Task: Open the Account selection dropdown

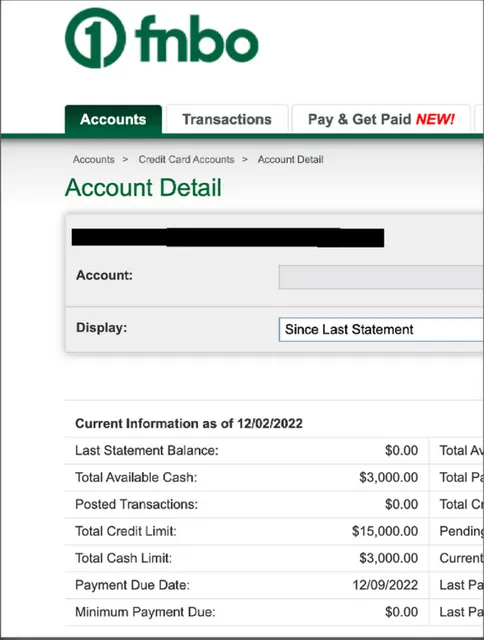Action: click(381, 277)
